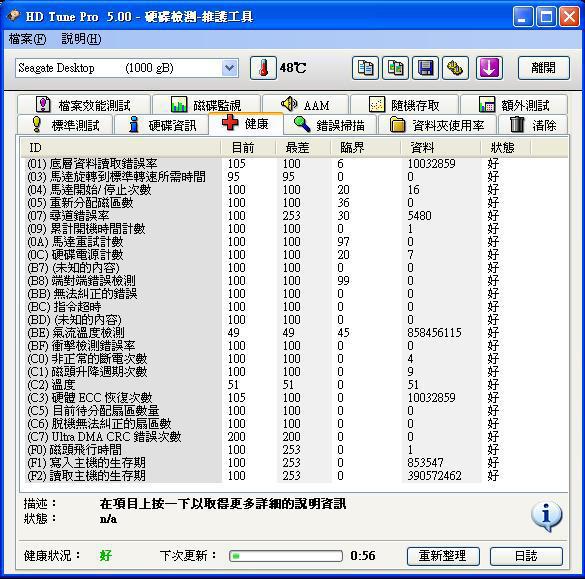This screenshot has width=585, height=579.
Task: Click the 日誌 log button
Action: [x=526, y=556]
